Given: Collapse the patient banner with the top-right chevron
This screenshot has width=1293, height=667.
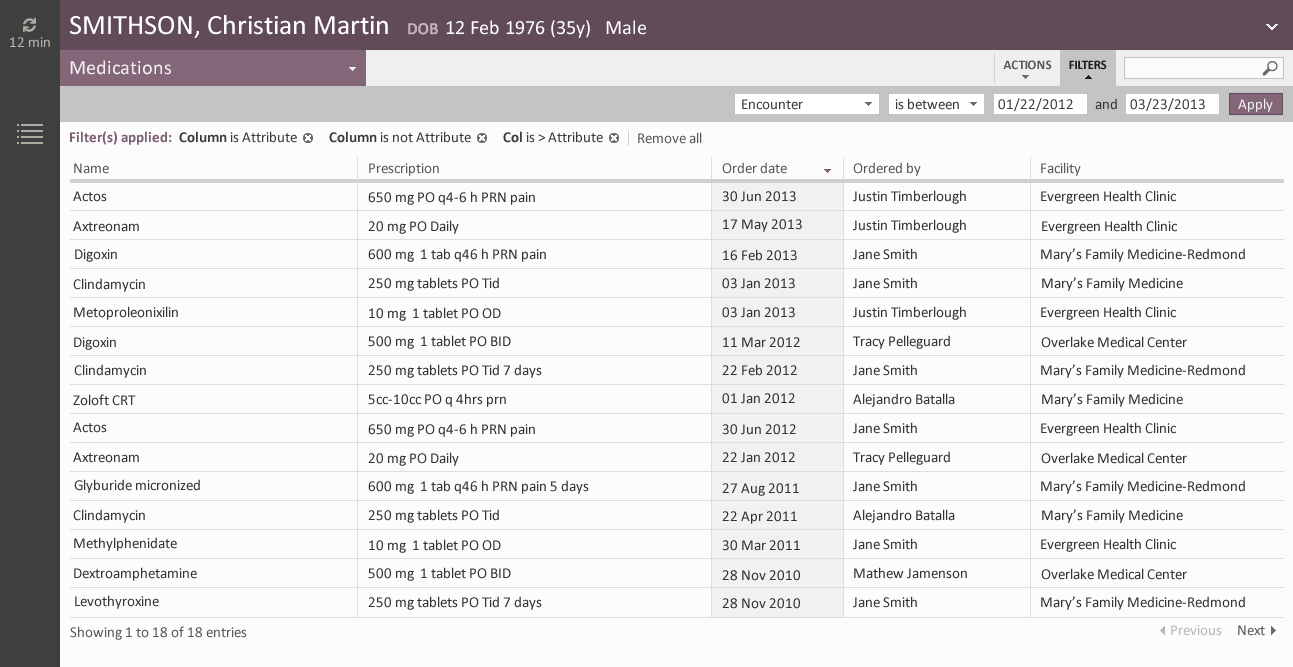Looking at the screenshot, I should click(x=1272, y=27).
